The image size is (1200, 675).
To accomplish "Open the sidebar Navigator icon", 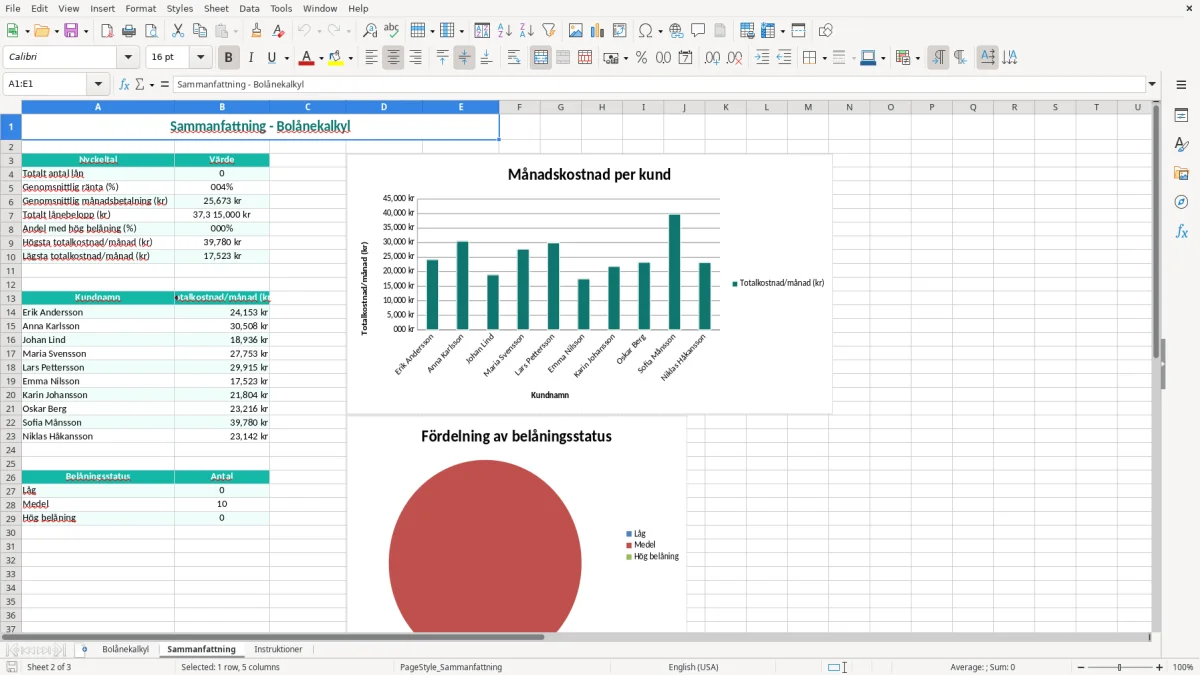I will (x=1181, y=202).
